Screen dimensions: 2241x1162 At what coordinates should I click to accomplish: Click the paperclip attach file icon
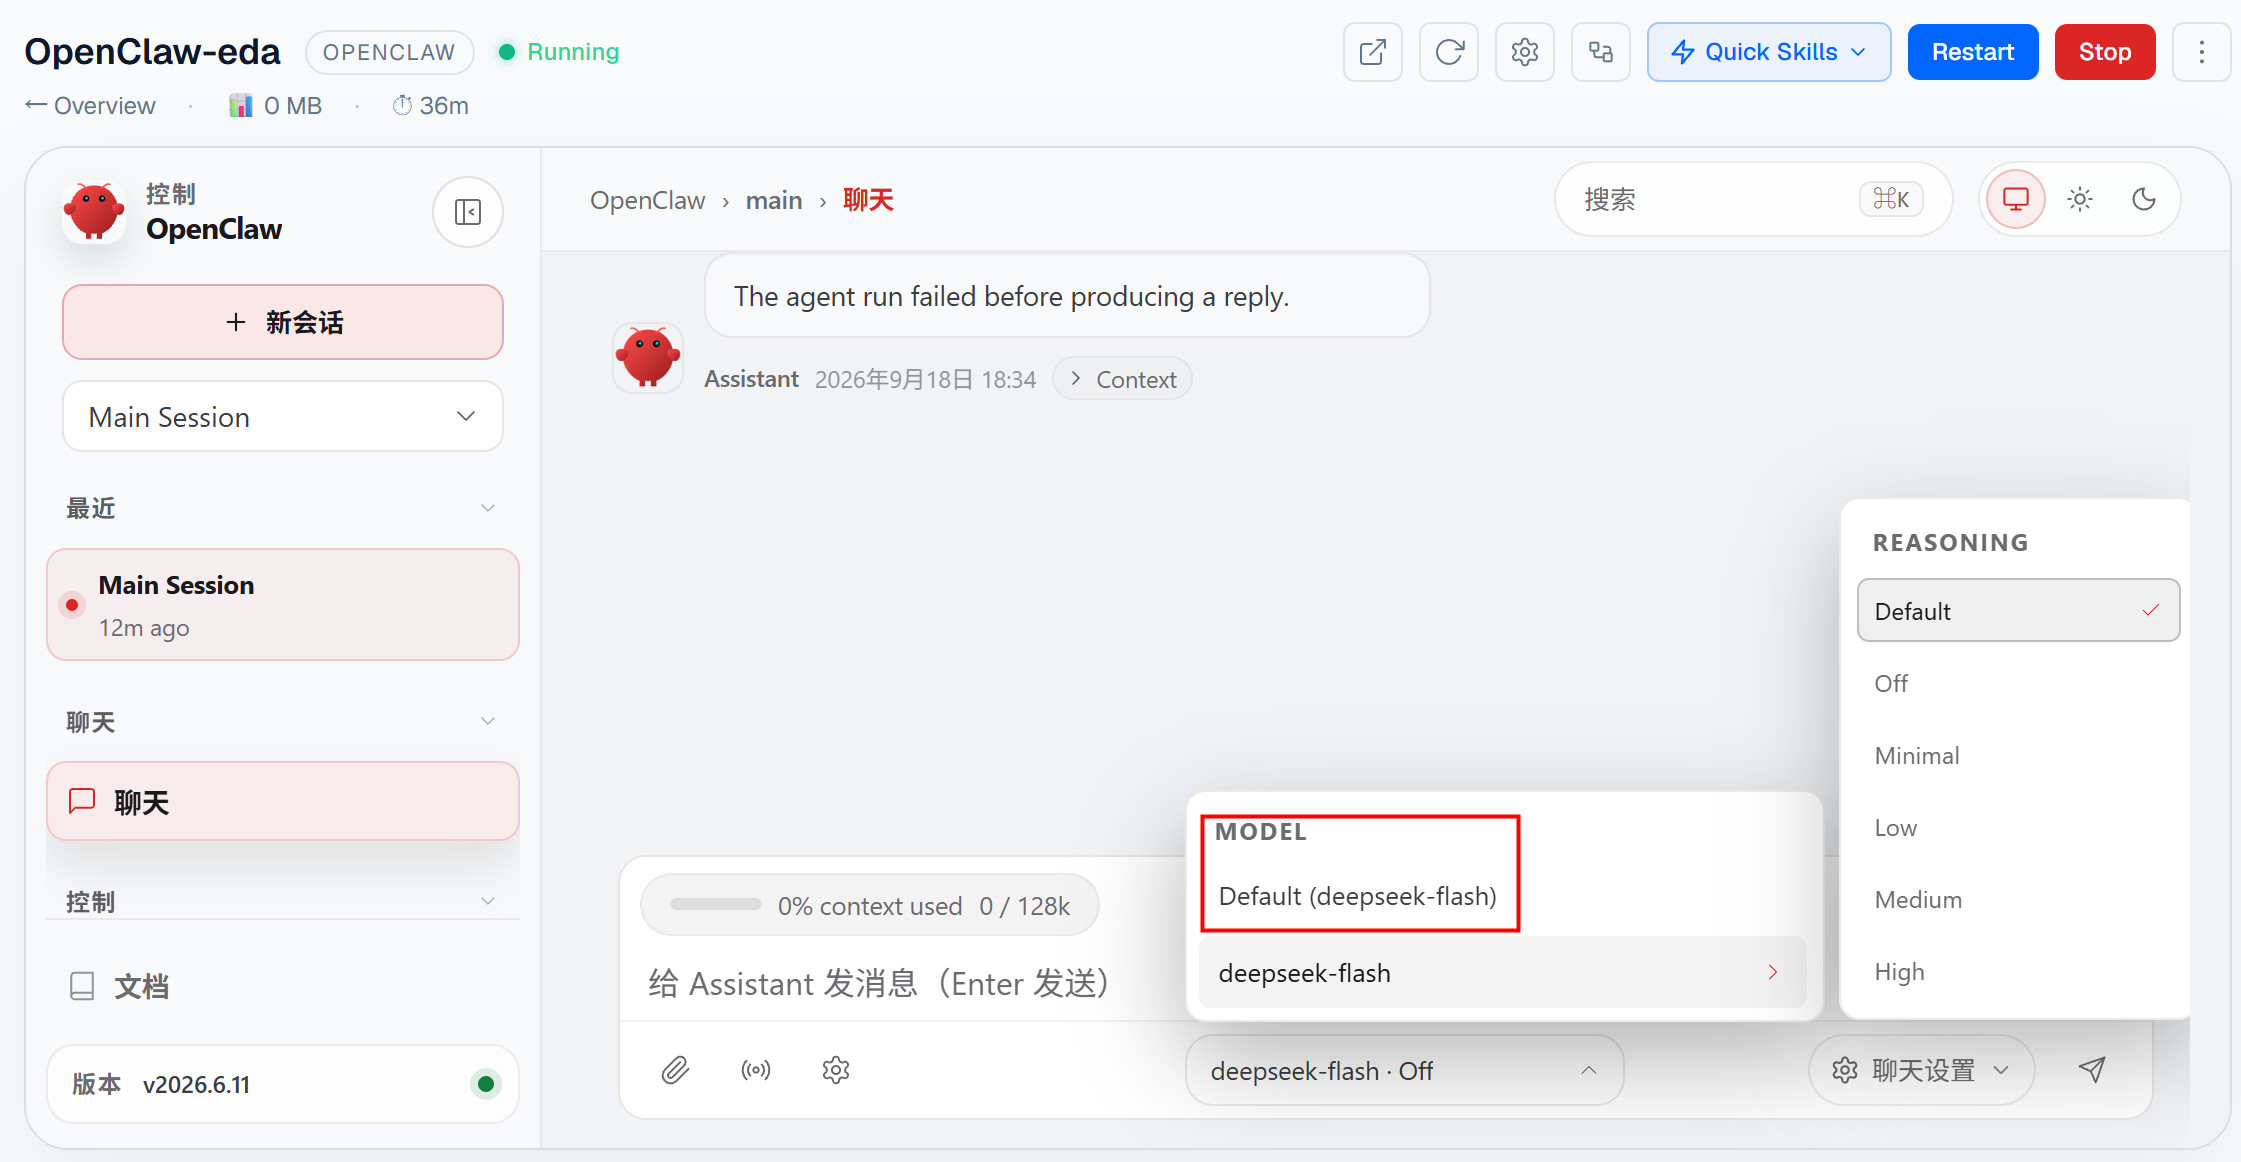click(x=676, y=1070)
